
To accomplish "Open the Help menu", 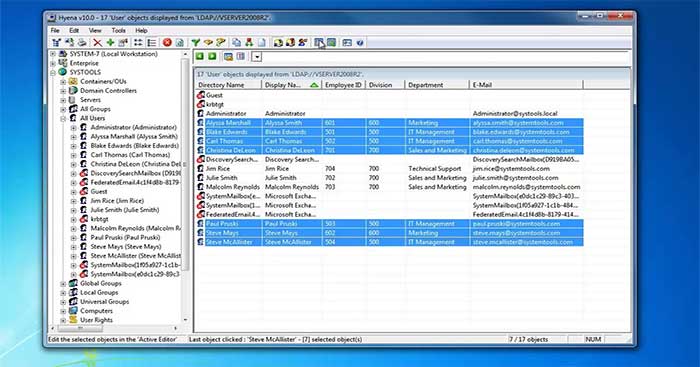I will click(141, 30).
